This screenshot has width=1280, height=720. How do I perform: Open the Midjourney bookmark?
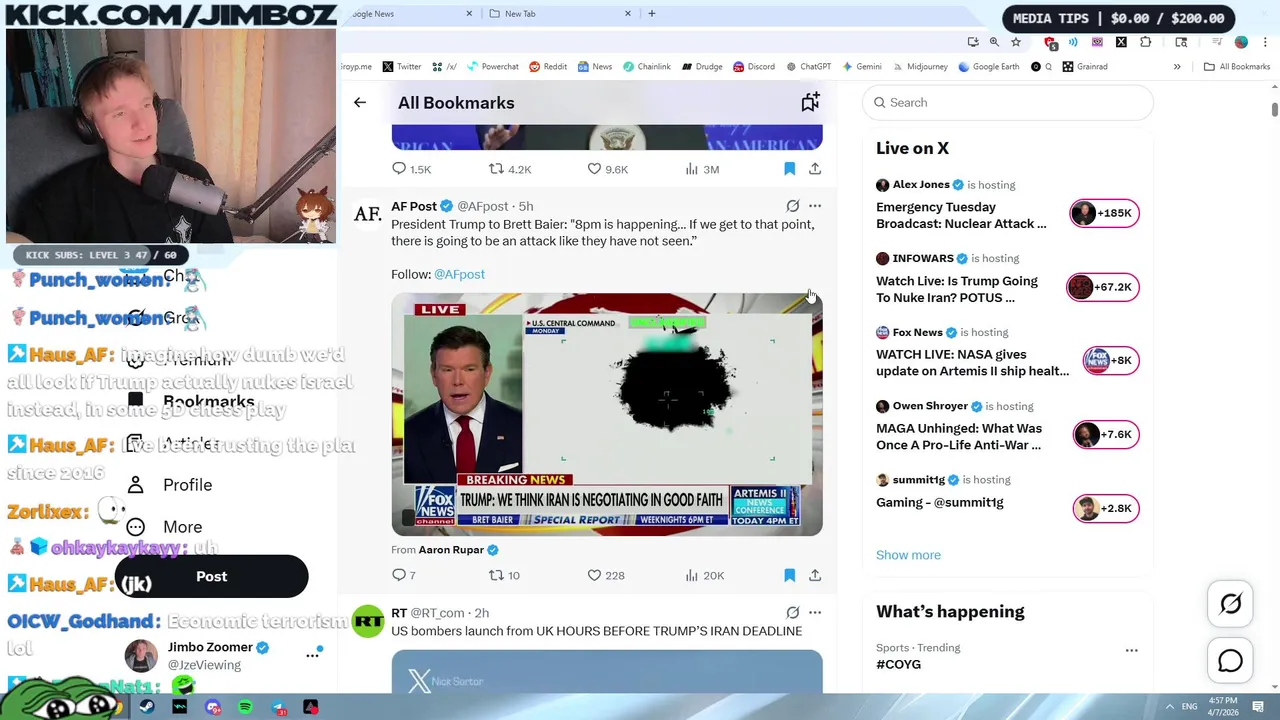pyautogui.click(x=920, y=67)
